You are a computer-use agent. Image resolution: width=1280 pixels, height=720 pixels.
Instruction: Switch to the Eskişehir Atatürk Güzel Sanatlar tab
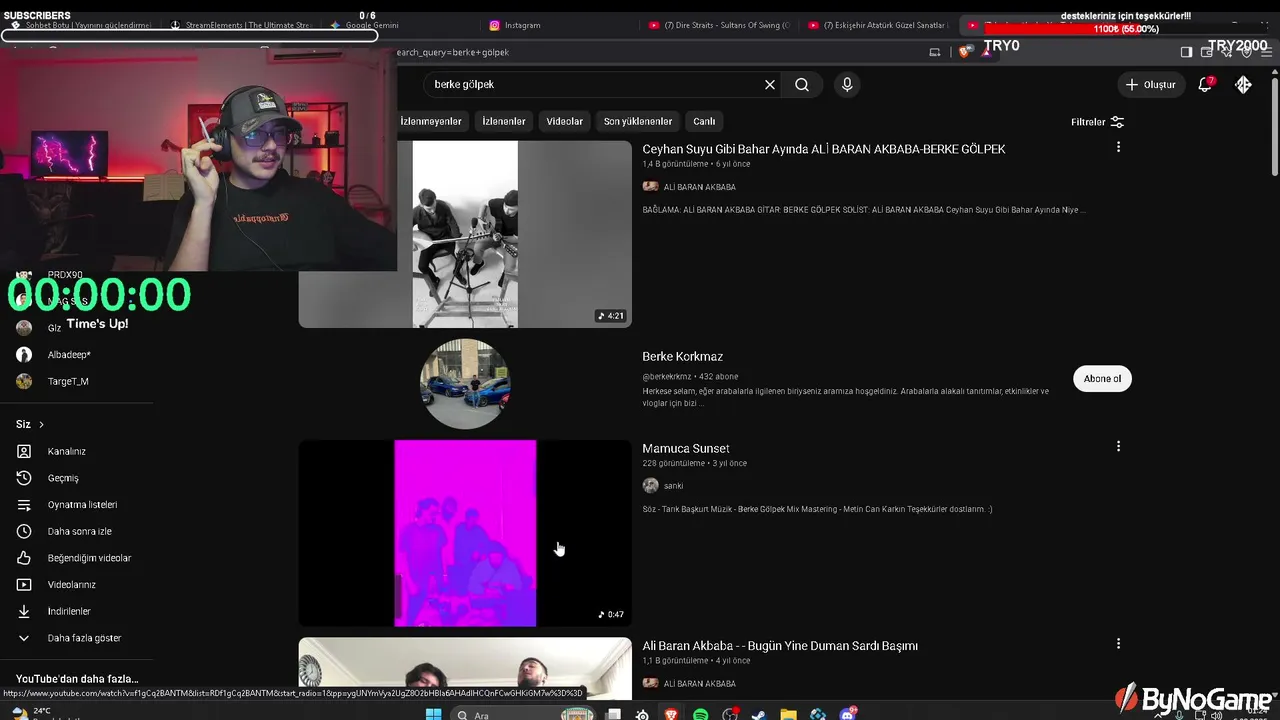879,25
